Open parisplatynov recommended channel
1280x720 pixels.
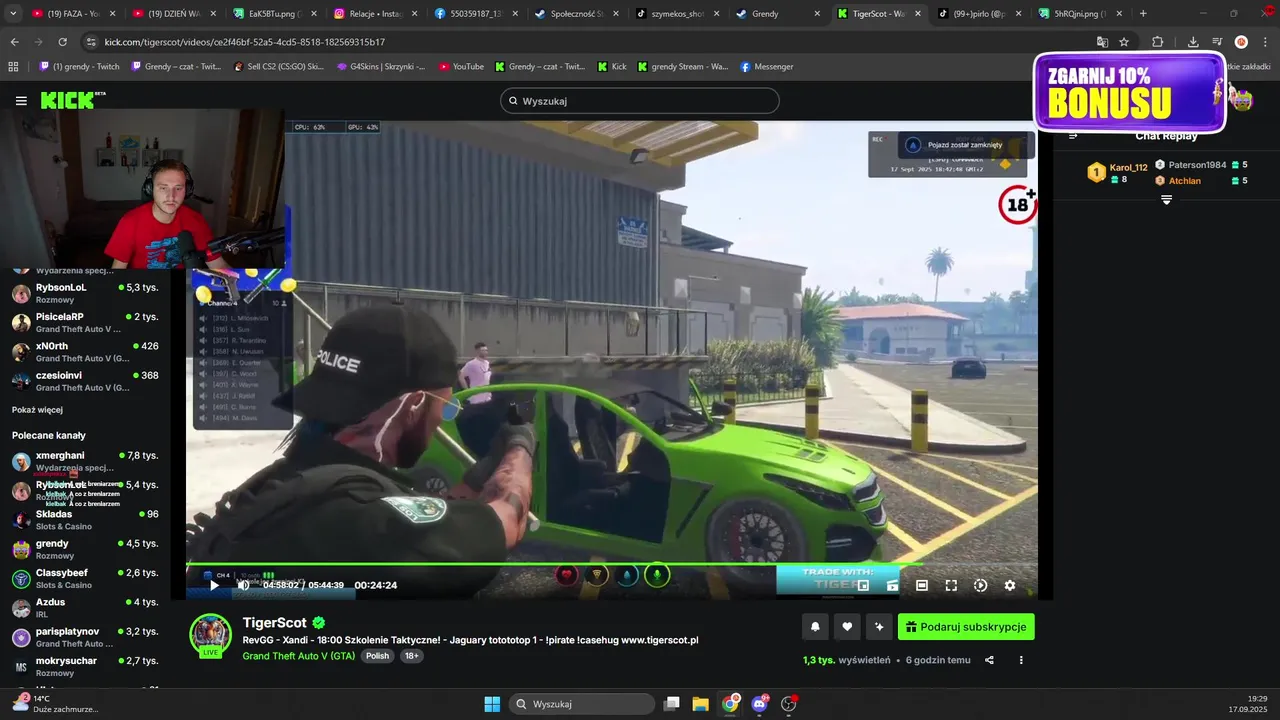click(x=85, y=637)
